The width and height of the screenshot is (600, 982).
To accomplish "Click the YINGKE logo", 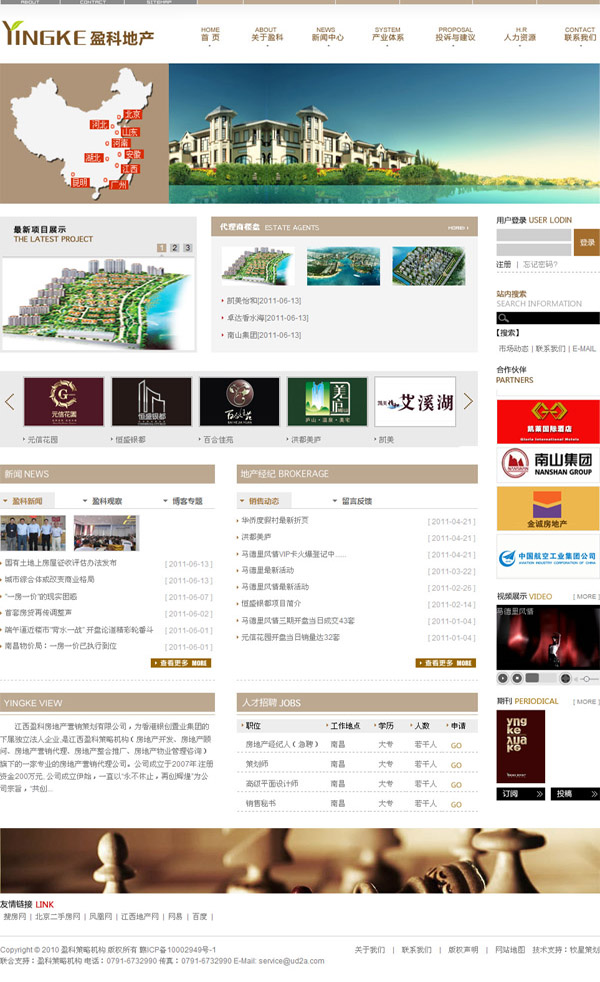I will 78,35.
